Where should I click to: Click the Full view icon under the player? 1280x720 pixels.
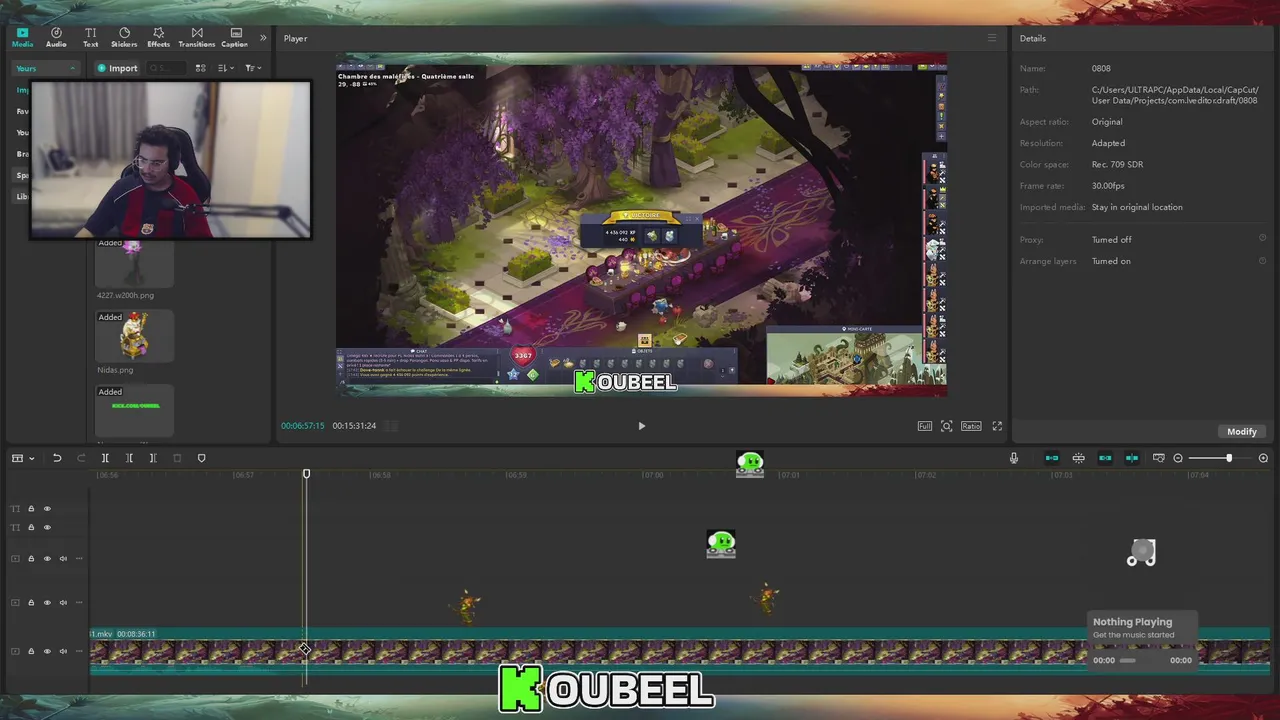(x=925, y=426)
